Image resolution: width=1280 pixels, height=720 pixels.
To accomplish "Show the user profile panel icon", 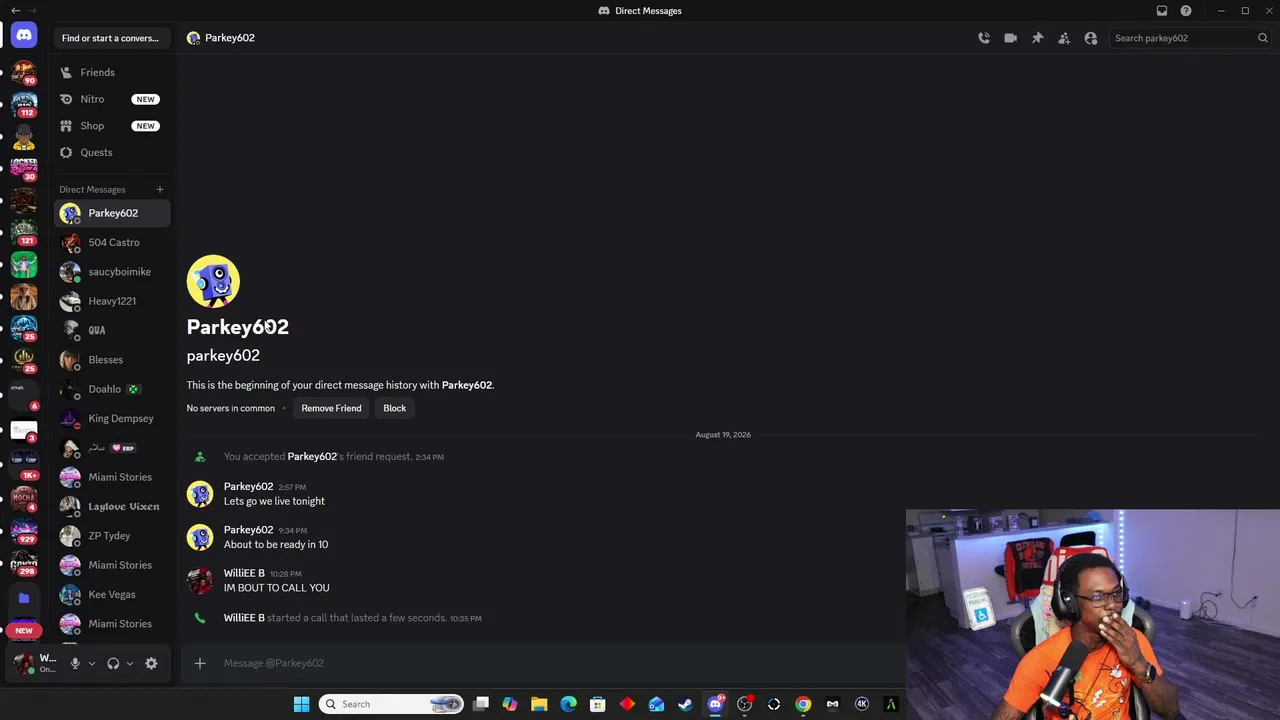I will click(x=1091, y=38).
